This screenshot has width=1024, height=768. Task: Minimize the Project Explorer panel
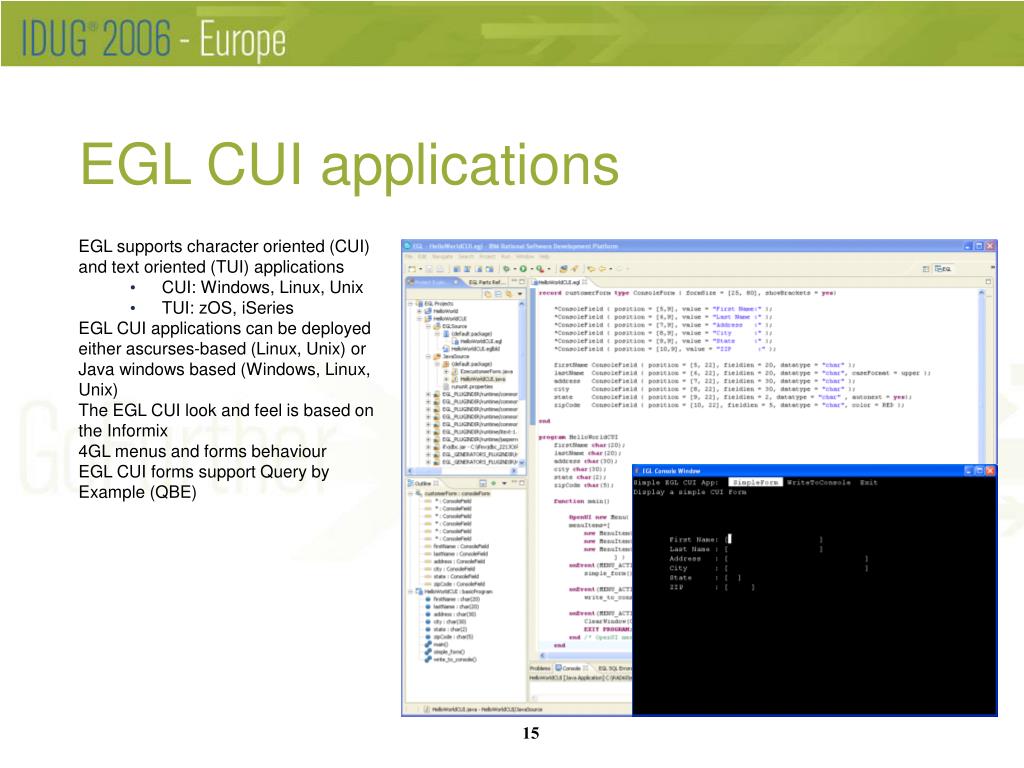[514, 281]
